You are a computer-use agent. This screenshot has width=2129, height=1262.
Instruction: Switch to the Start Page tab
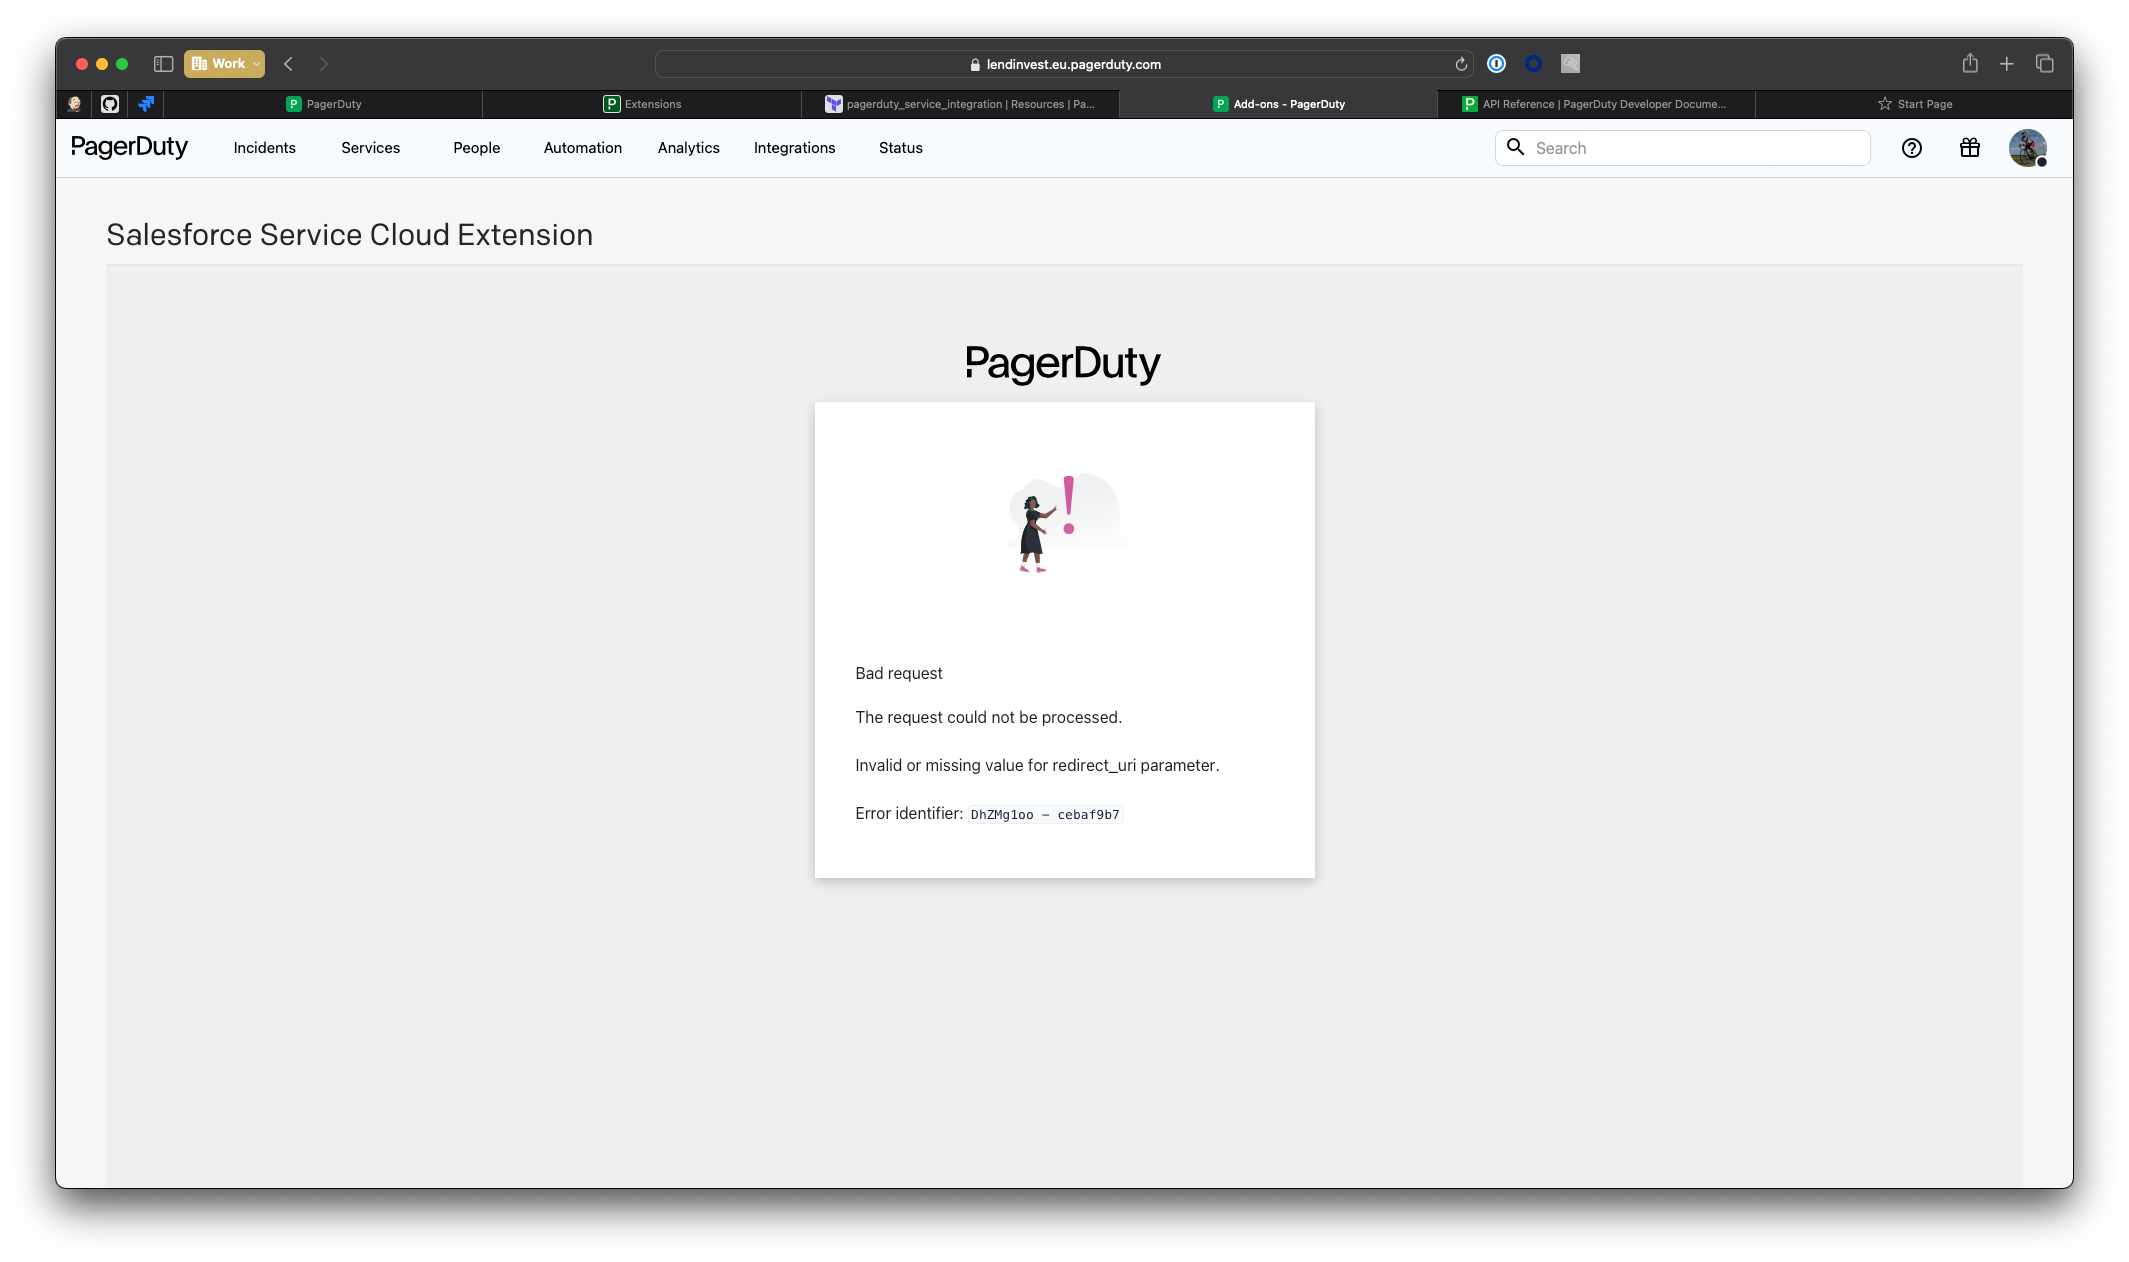(1914, 104)
